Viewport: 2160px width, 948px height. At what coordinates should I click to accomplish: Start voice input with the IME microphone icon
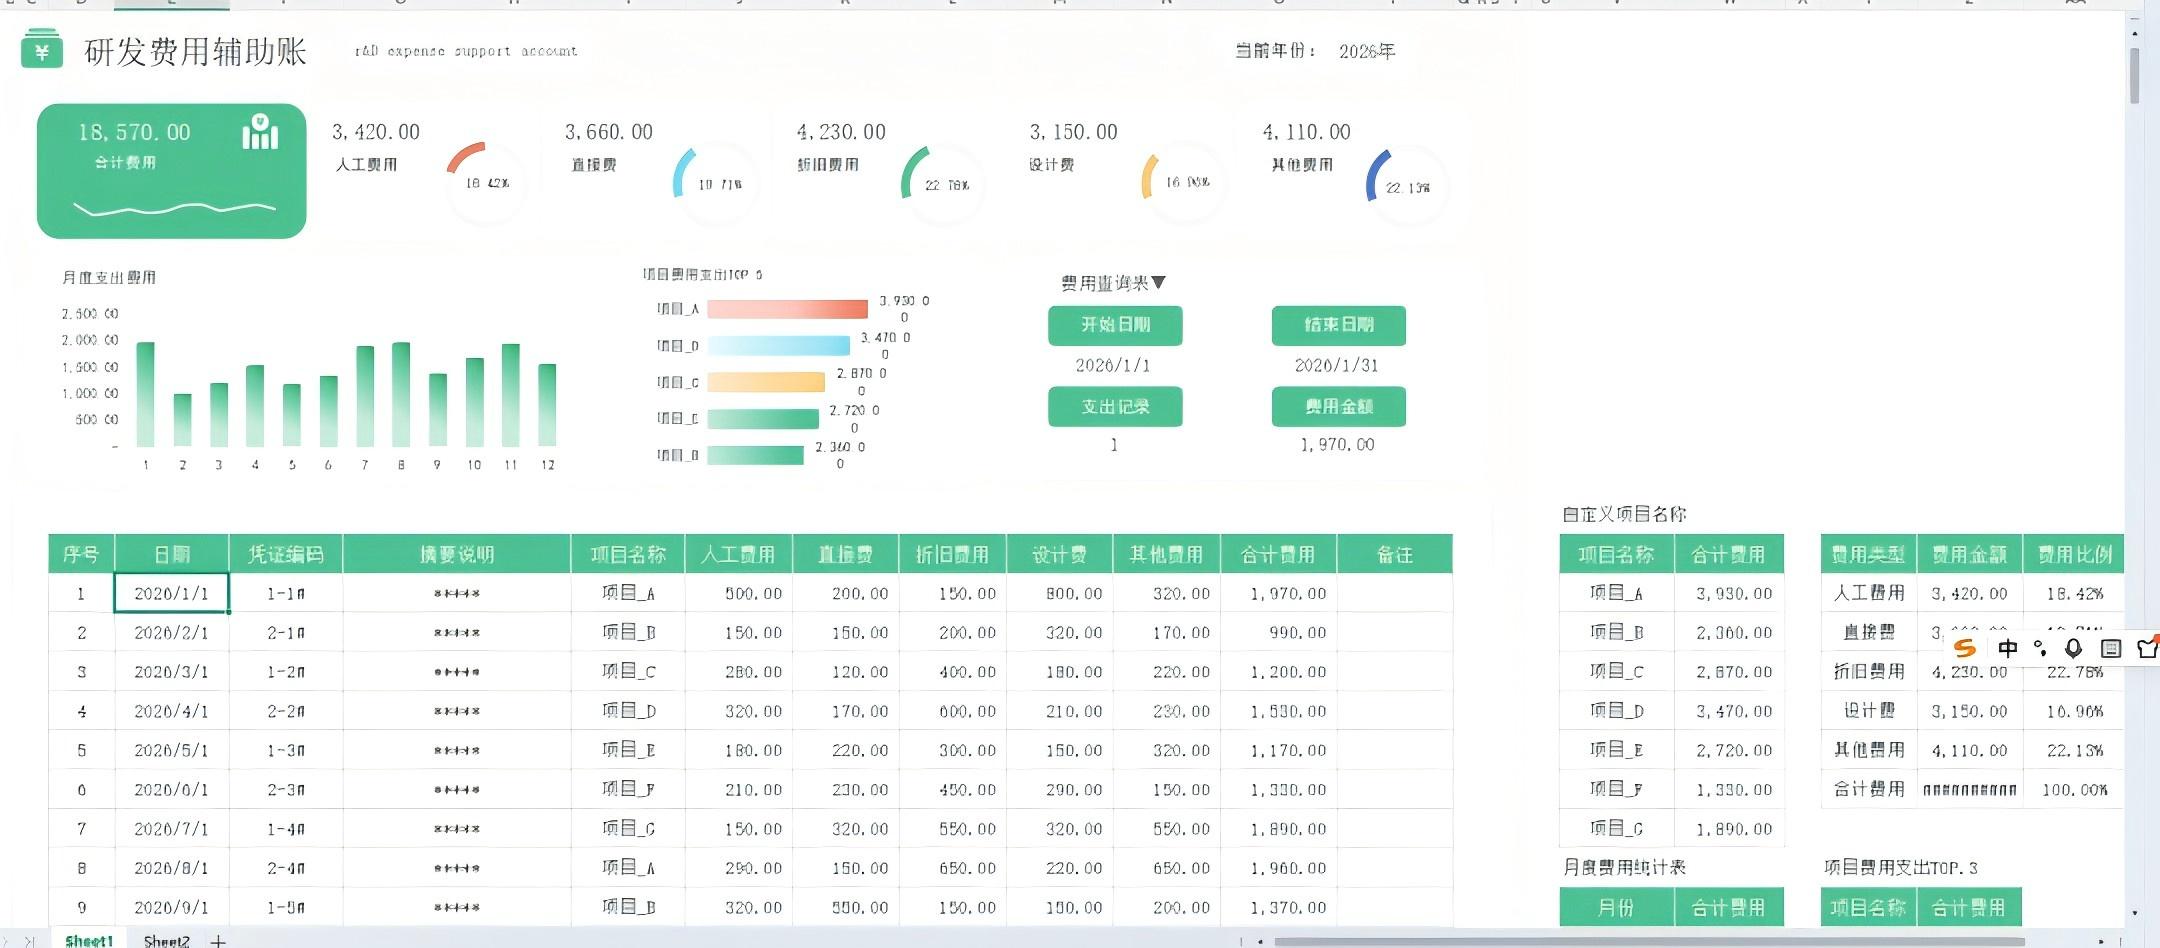click(2073, 648)
